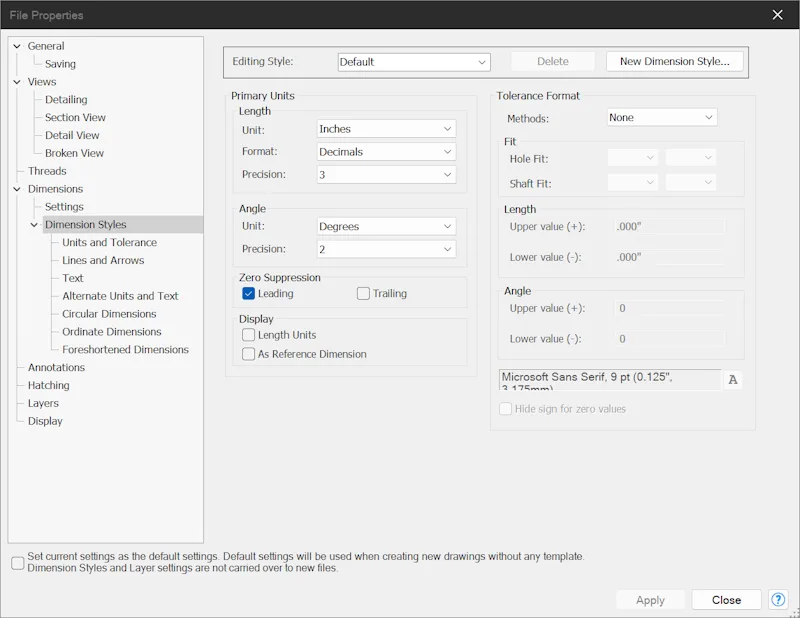
Task: Tick the set current settings as default checkbox
Action: pos(18,563)
